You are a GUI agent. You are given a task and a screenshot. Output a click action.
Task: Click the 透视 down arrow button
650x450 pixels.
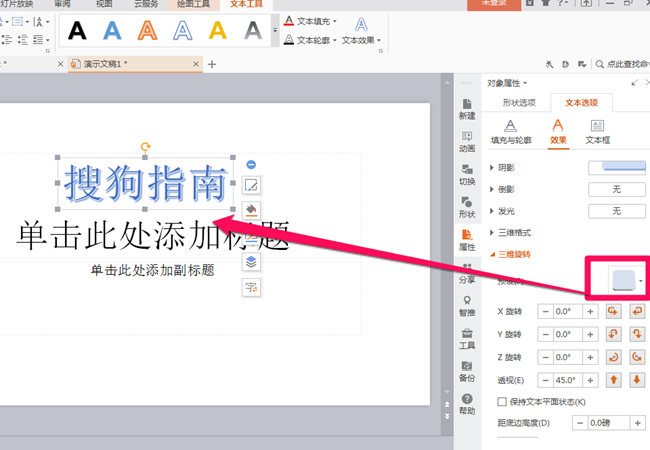point(637,380)
